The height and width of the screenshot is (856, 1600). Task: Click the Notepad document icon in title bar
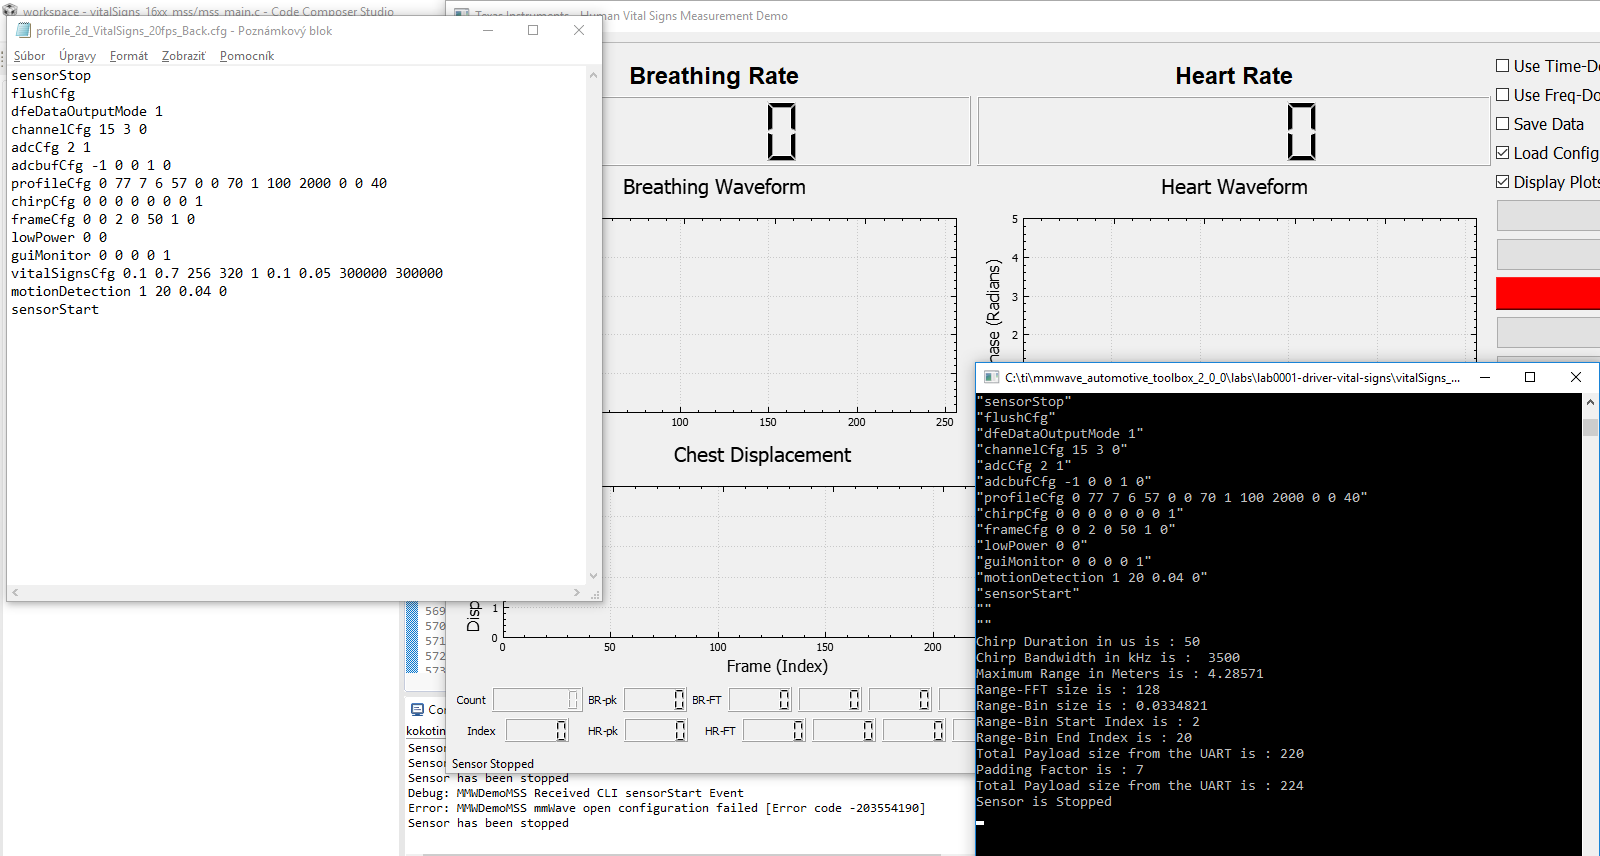click(x=24, y=30)
